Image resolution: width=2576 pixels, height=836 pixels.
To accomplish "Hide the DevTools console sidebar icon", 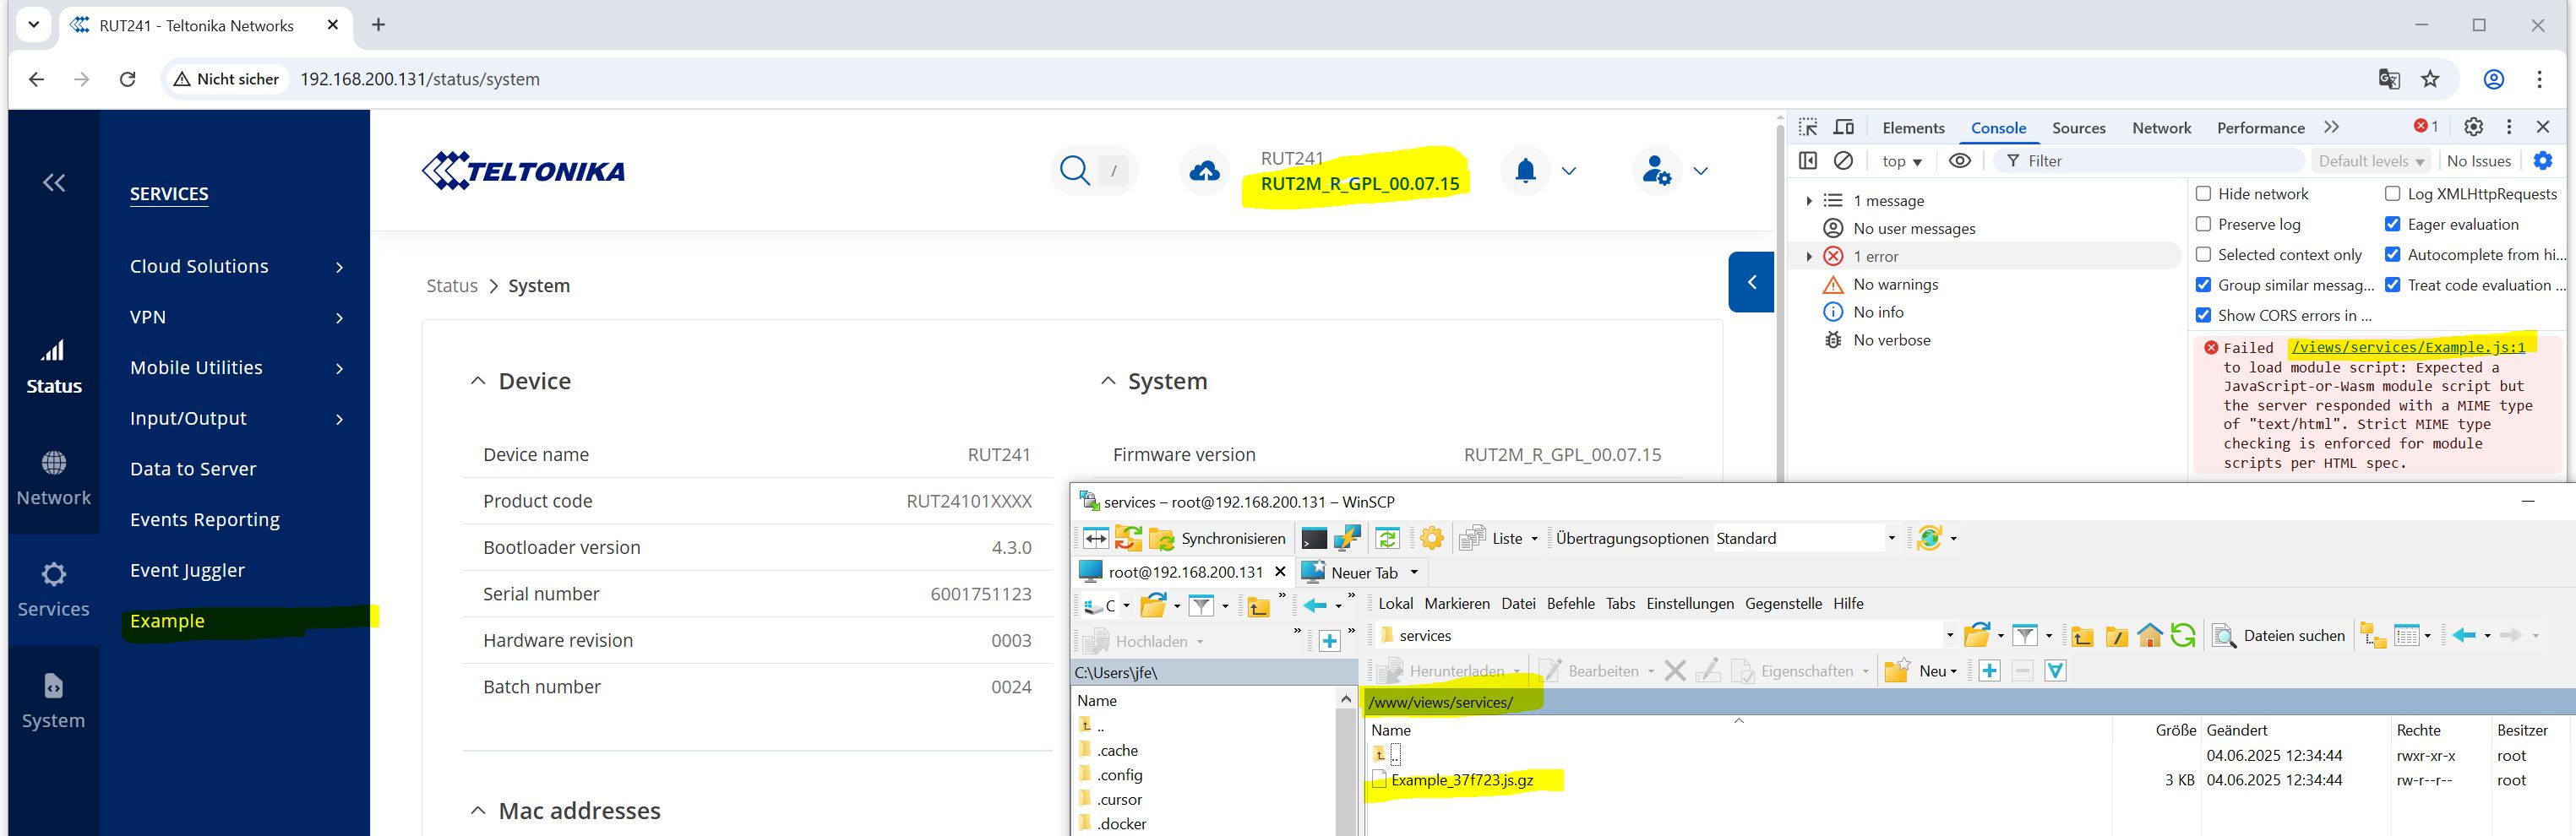I will (x=1808, y=161).
